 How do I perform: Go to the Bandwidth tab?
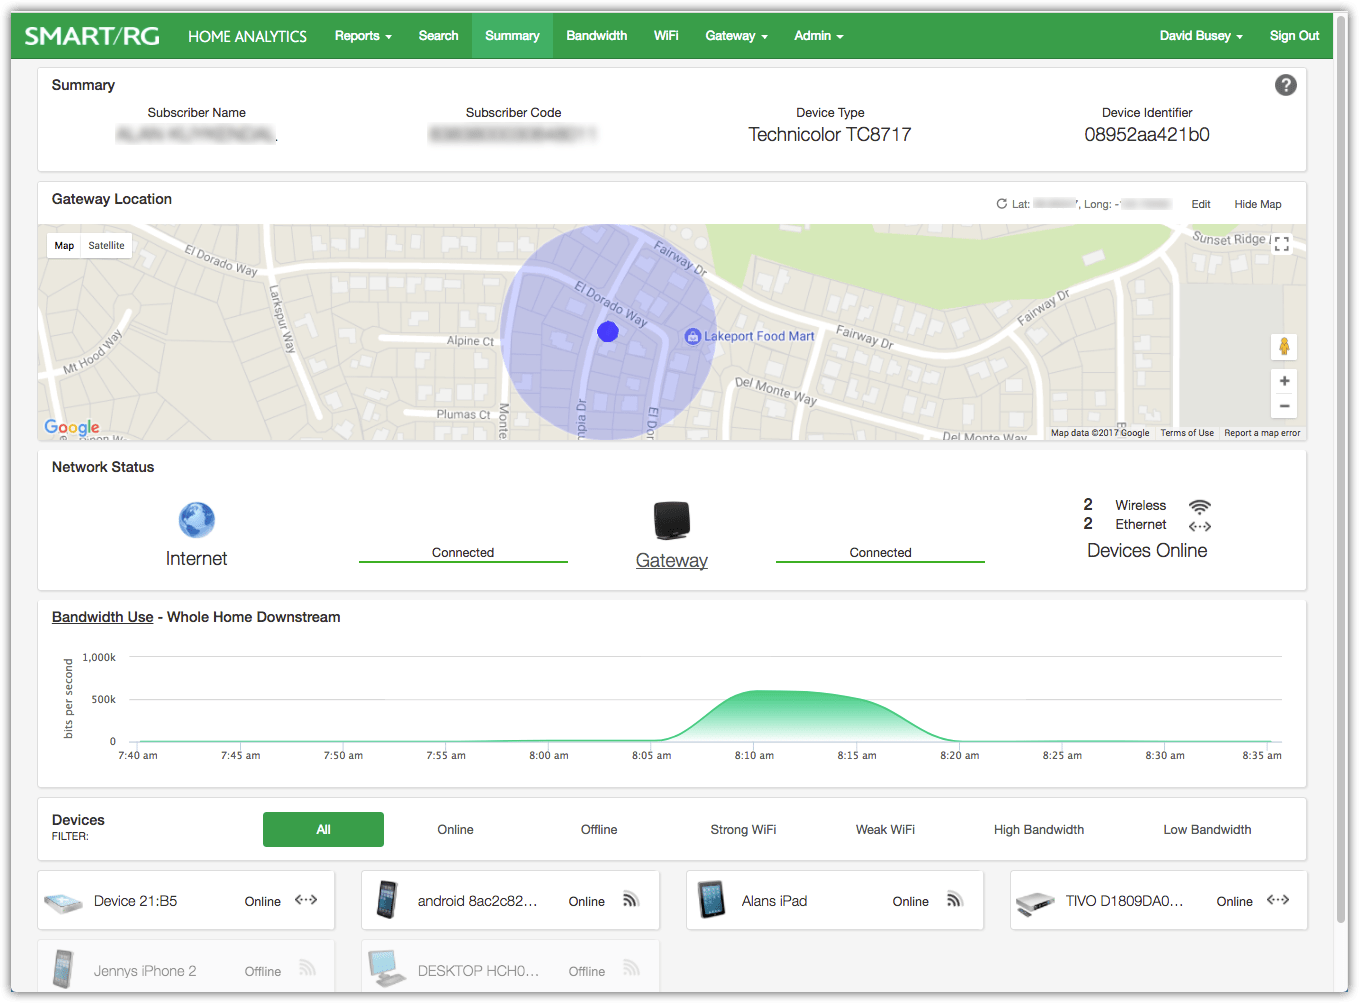click(x=596, y=36)
